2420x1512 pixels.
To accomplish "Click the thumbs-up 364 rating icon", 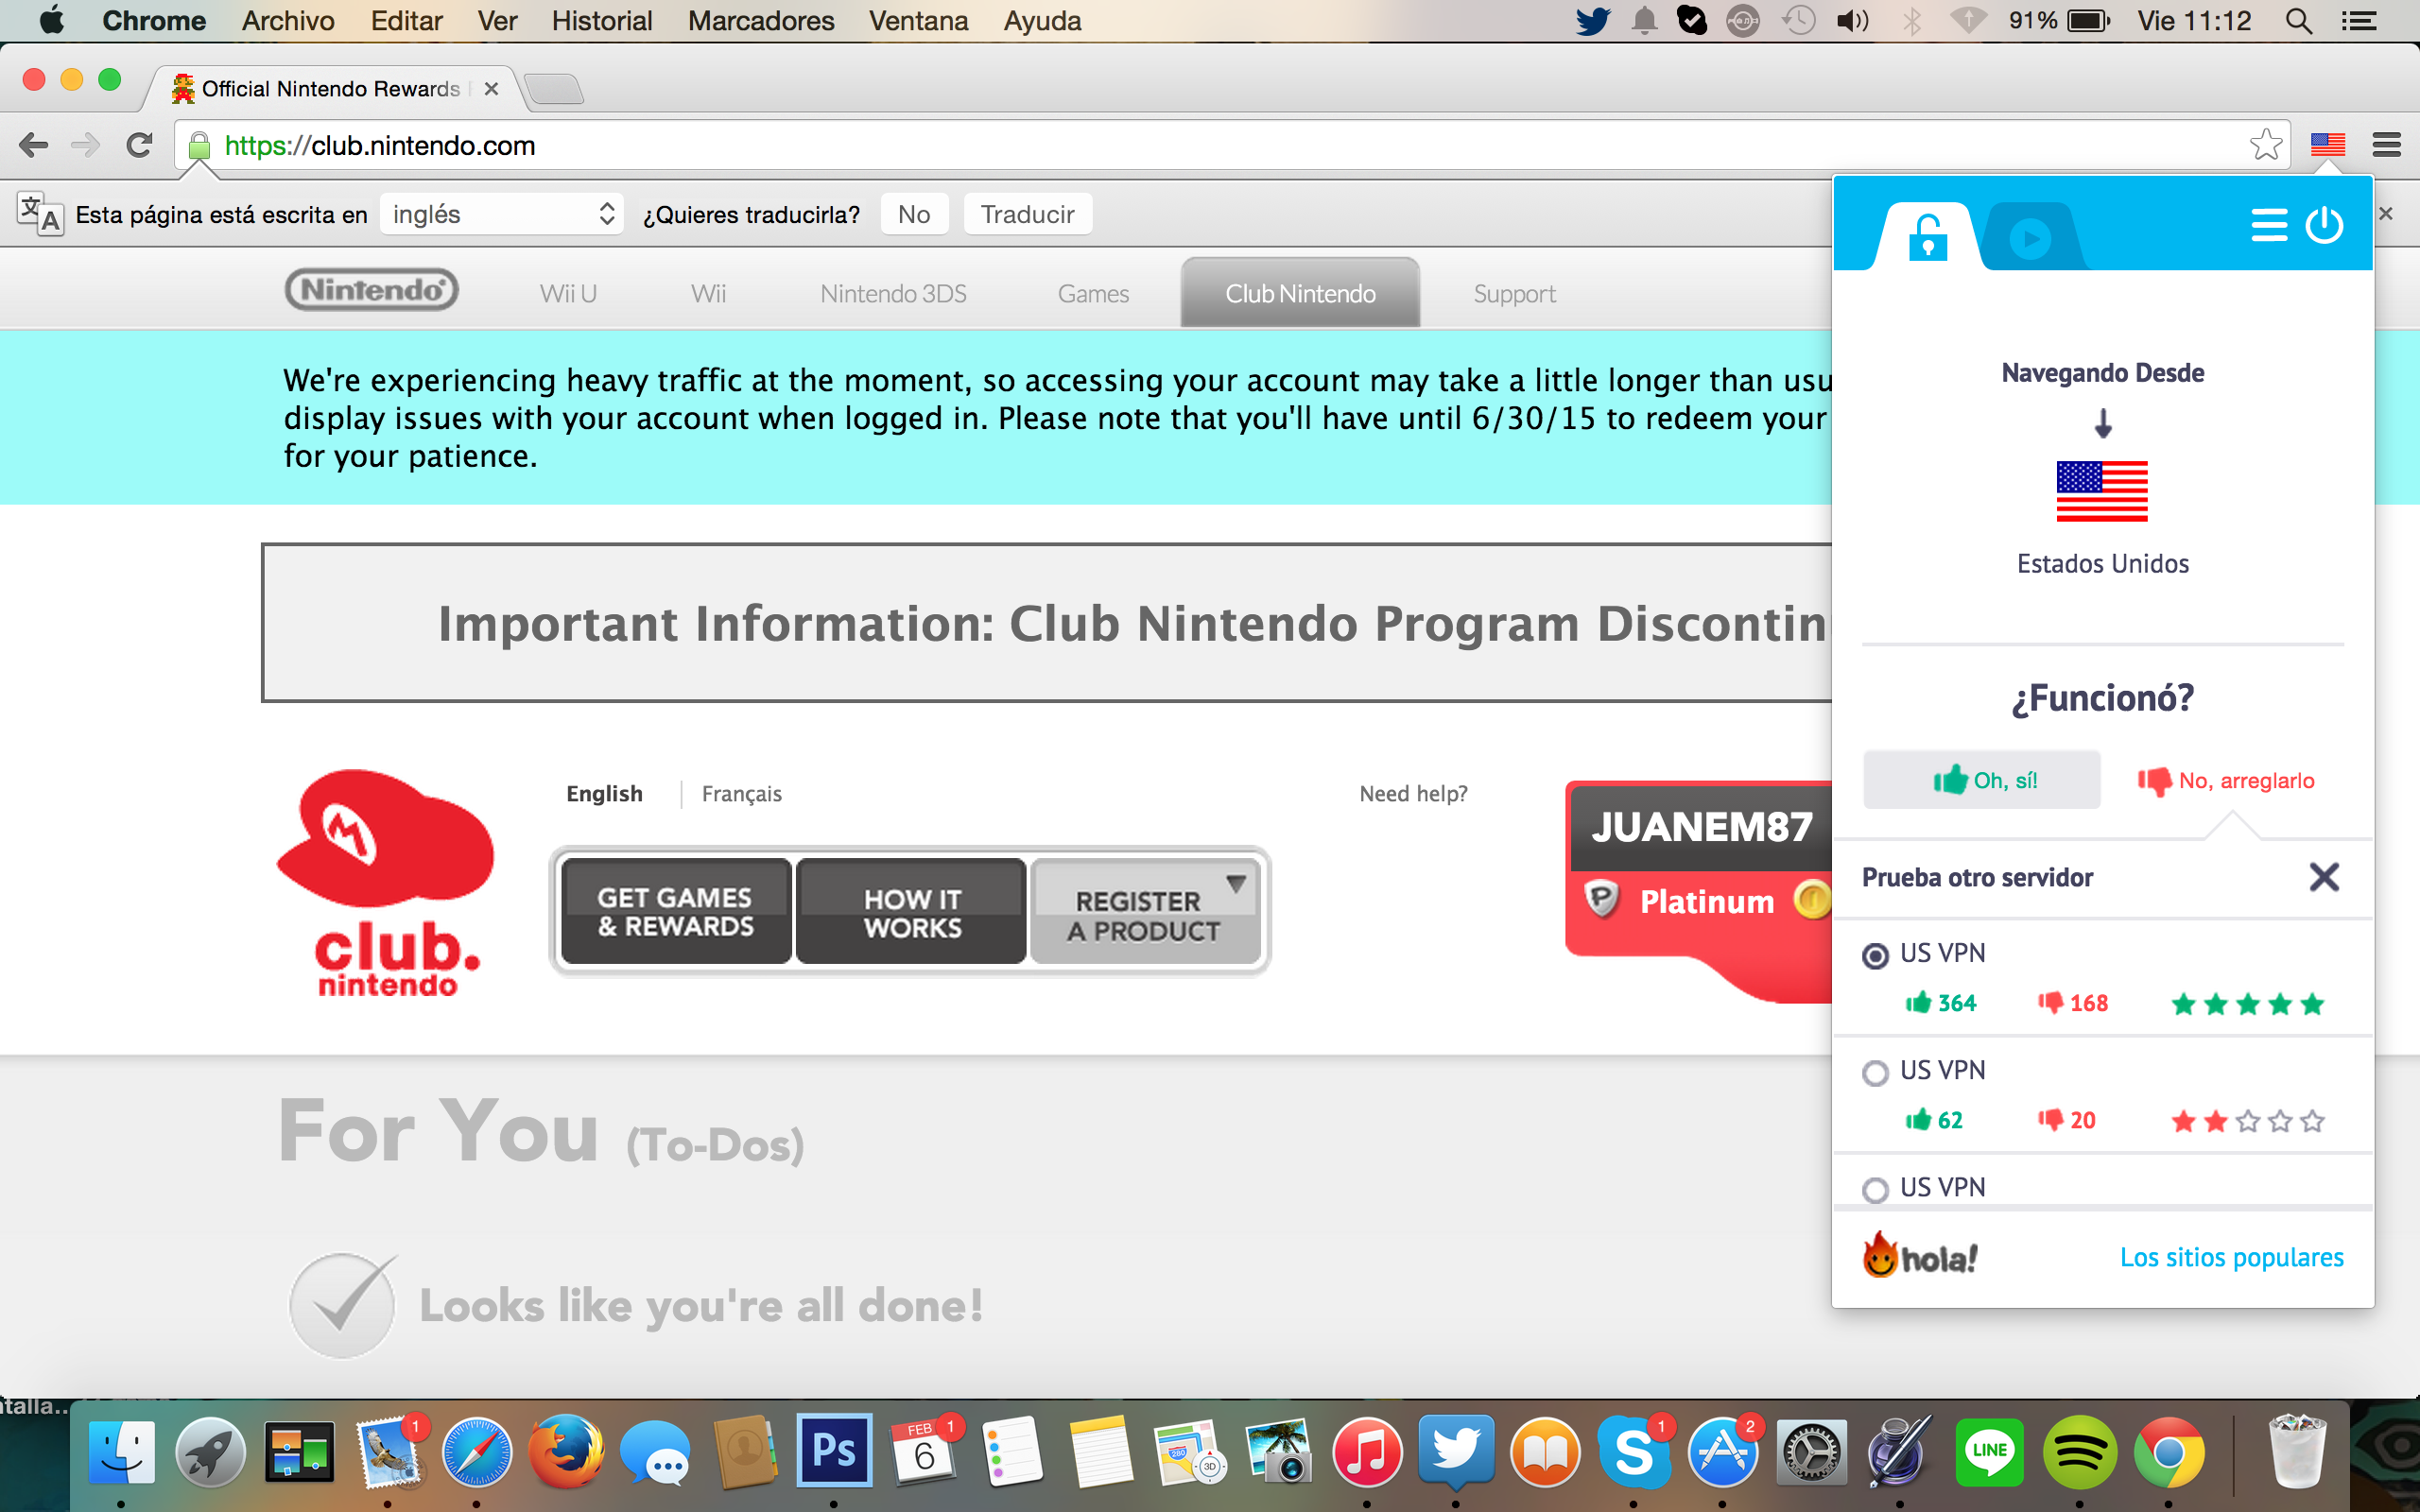I will [x=1917, y=1002].
